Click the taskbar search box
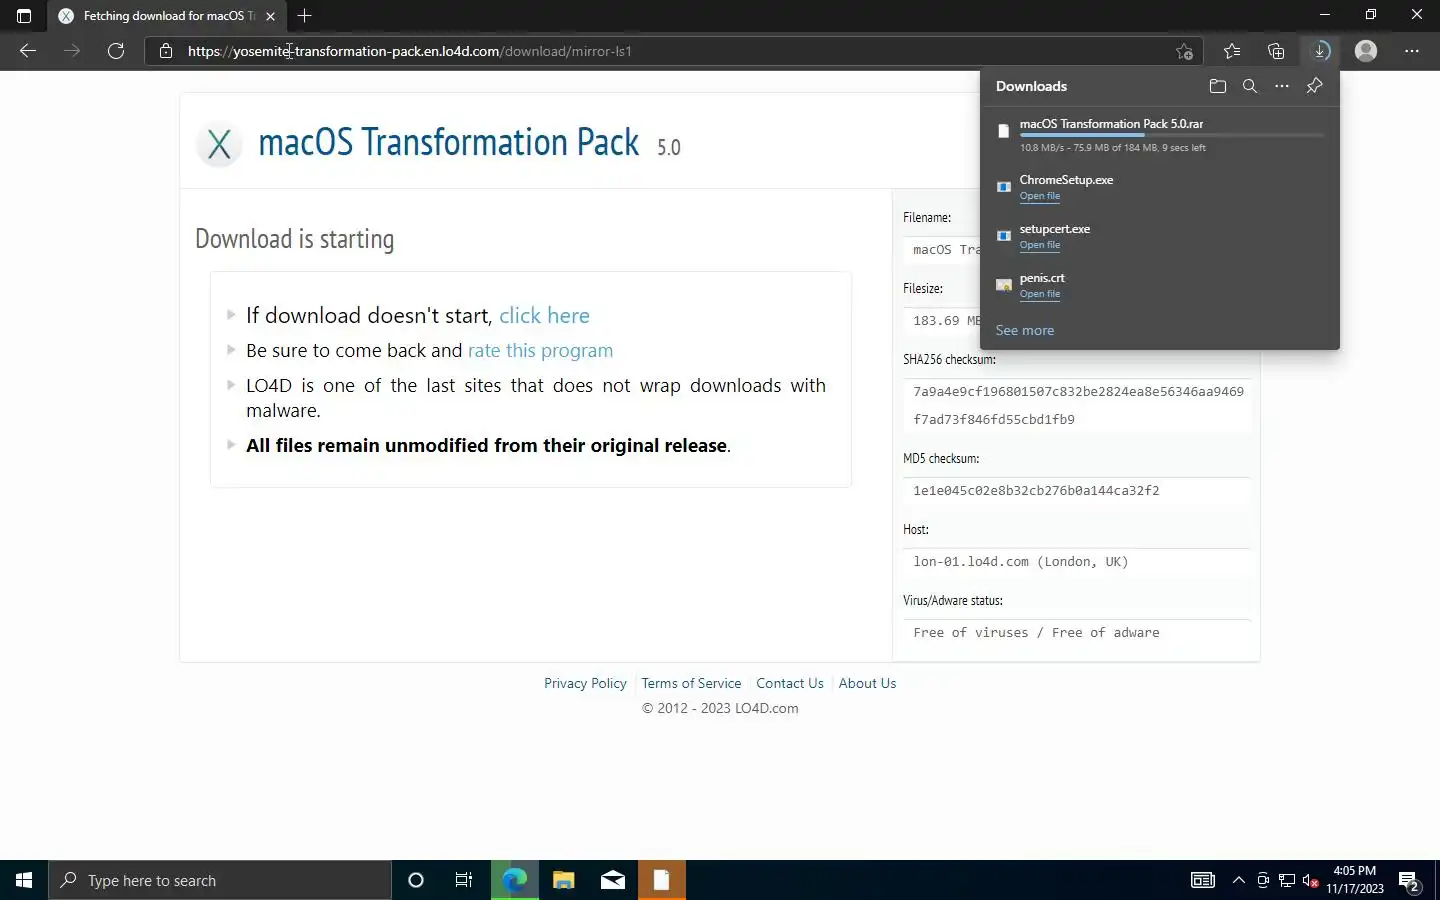The width and height of the screenshot is (1440, 900). 220,880
